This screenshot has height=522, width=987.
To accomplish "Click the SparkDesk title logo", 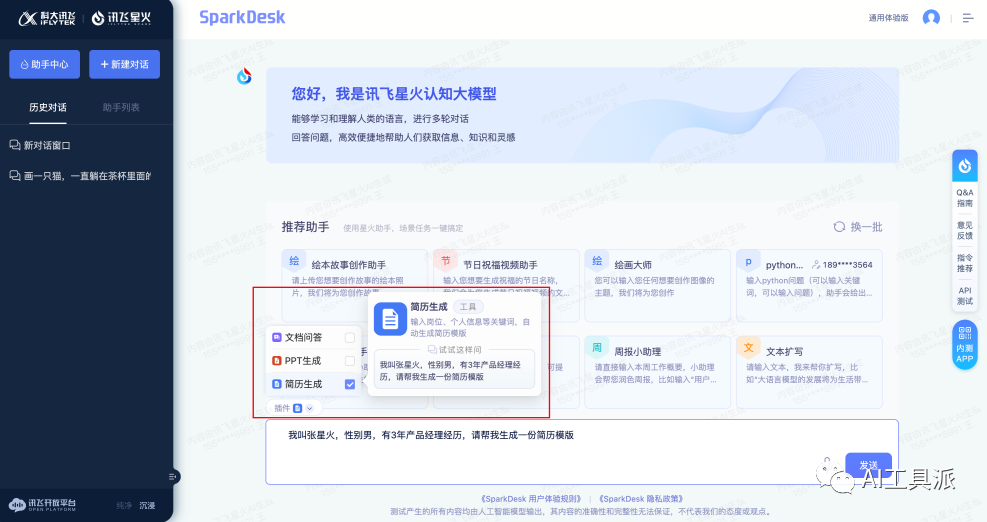I will click(242, 18).
